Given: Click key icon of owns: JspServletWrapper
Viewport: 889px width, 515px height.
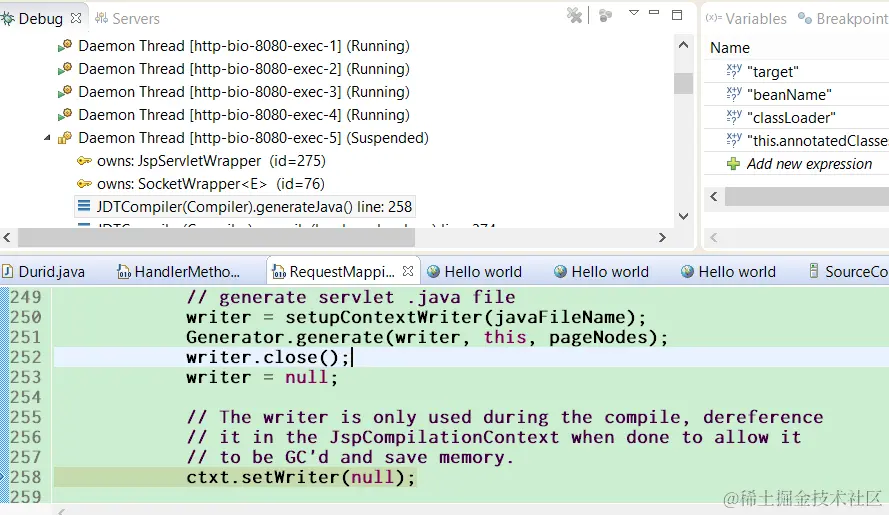Looking at the screenshot, I should pyautogui.click(x=84, y=161).
